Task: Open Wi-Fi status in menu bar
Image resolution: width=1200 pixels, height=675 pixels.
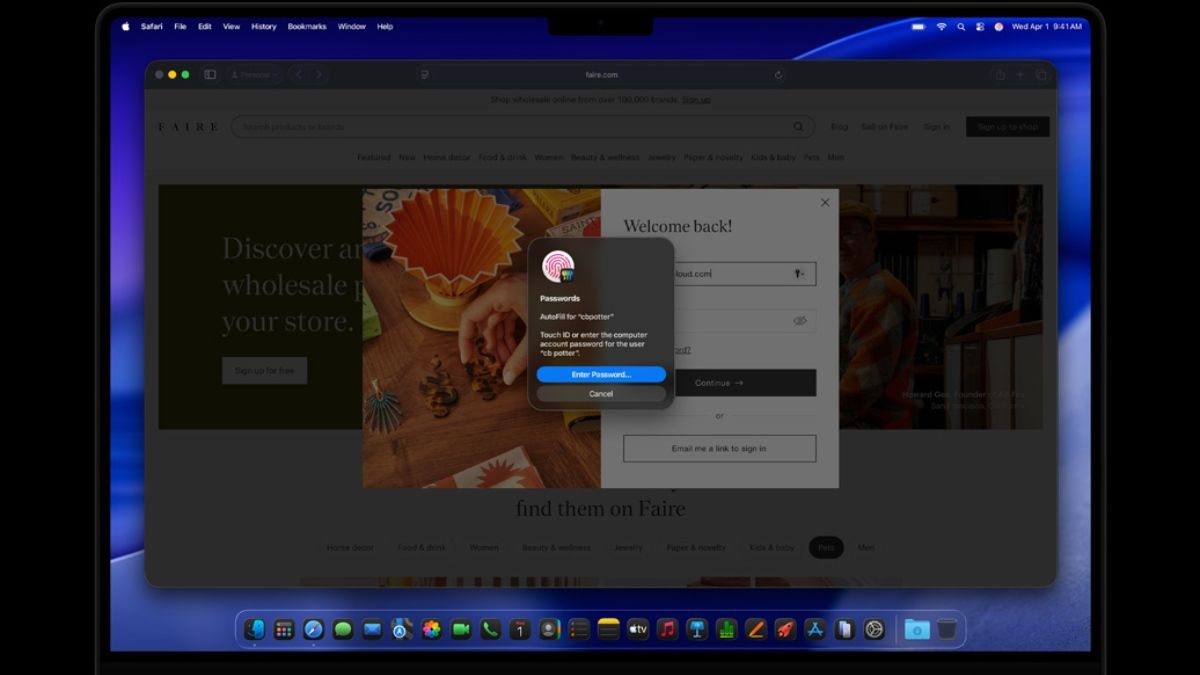Action: [x=941, y=27]
